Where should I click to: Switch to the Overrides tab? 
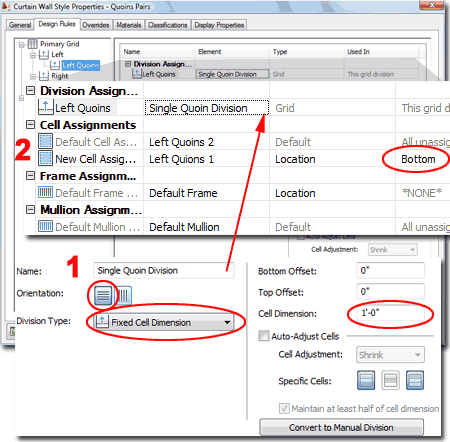[96, 25]
